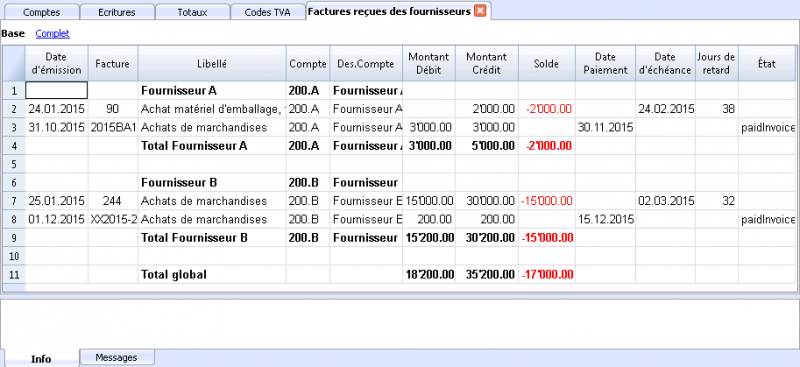Viewport: 800px width, 367px height.
Task: Click global credit '35'200.00'
Action: (490, 275)
